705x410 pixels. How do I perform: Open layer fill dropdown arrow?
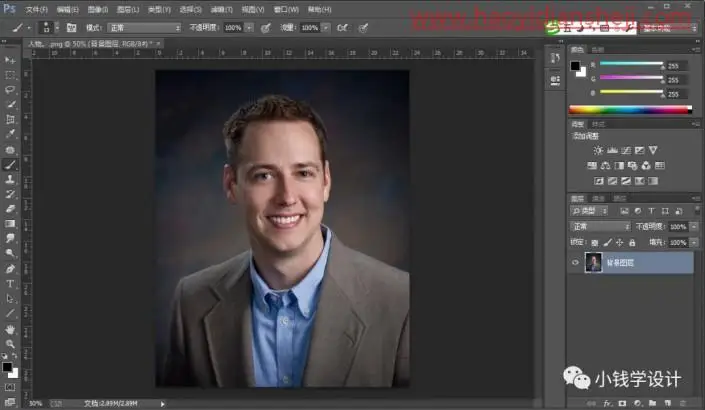694,243
